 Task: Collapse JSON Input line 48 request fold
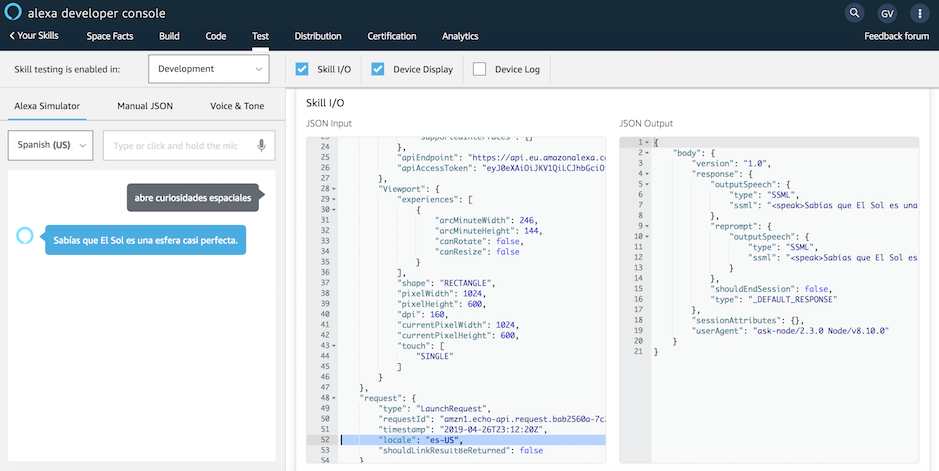[334, 398]
